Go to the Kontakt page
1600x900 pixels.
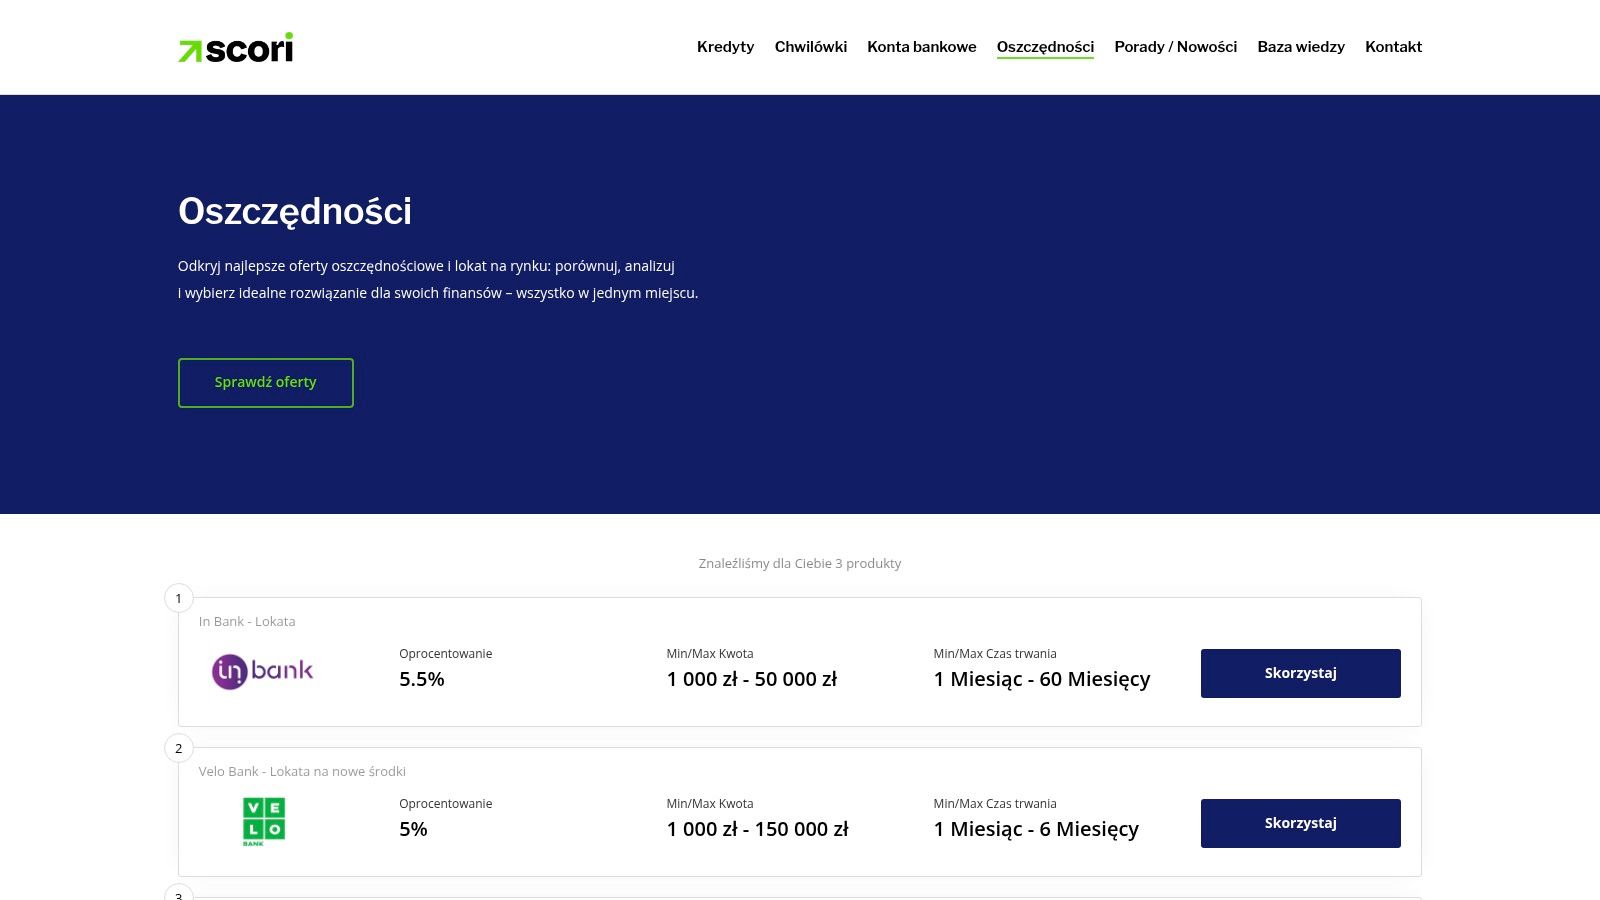click(1393, 47)
